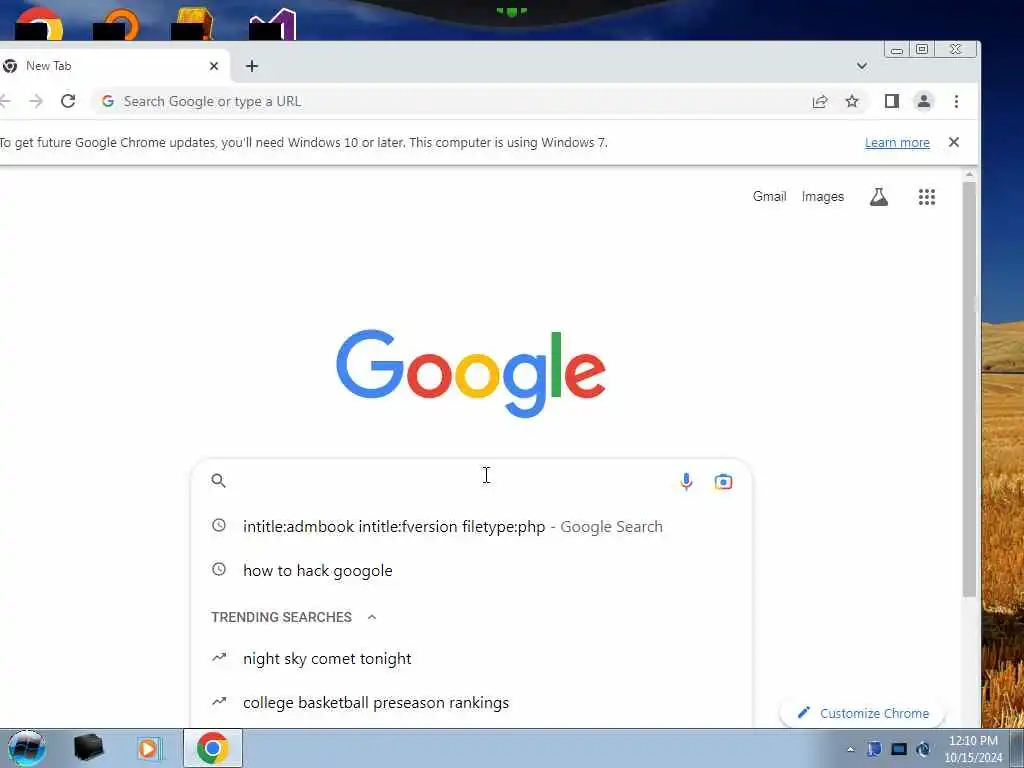Click the Google logo
1024x768 pixels.
471,374
